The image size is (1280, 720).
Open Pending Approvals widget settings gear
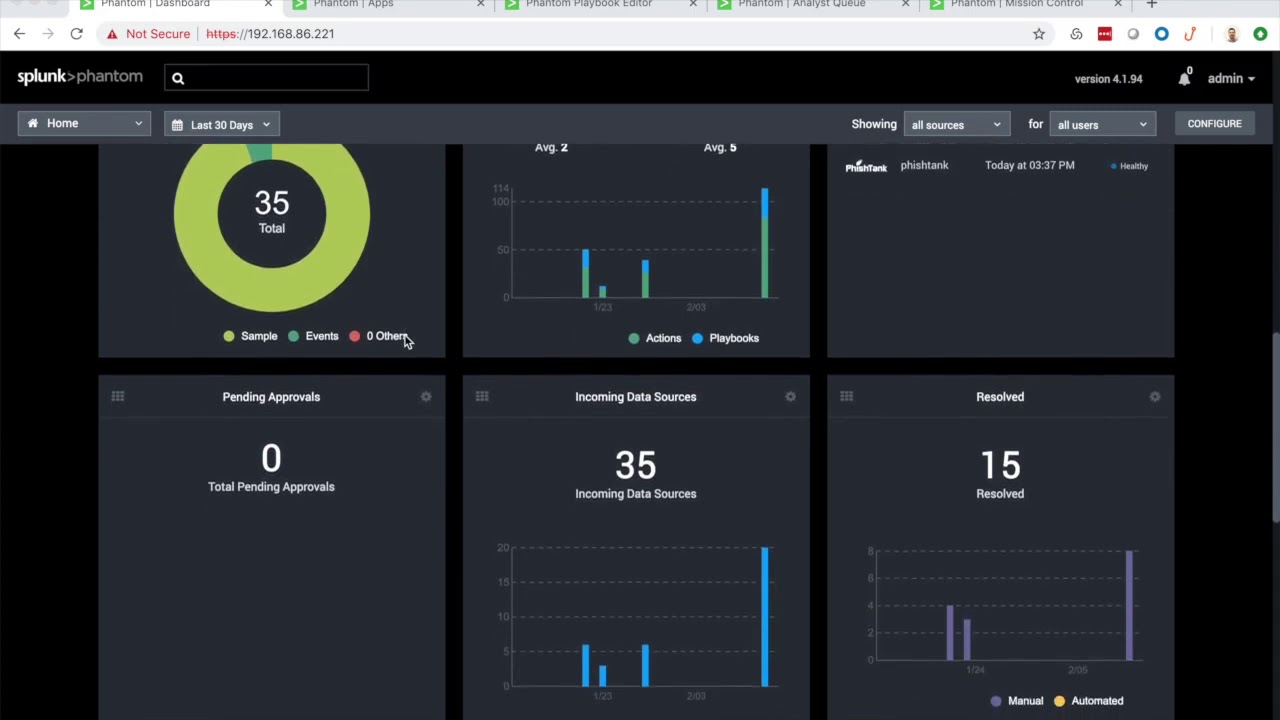tap(426, 397)
